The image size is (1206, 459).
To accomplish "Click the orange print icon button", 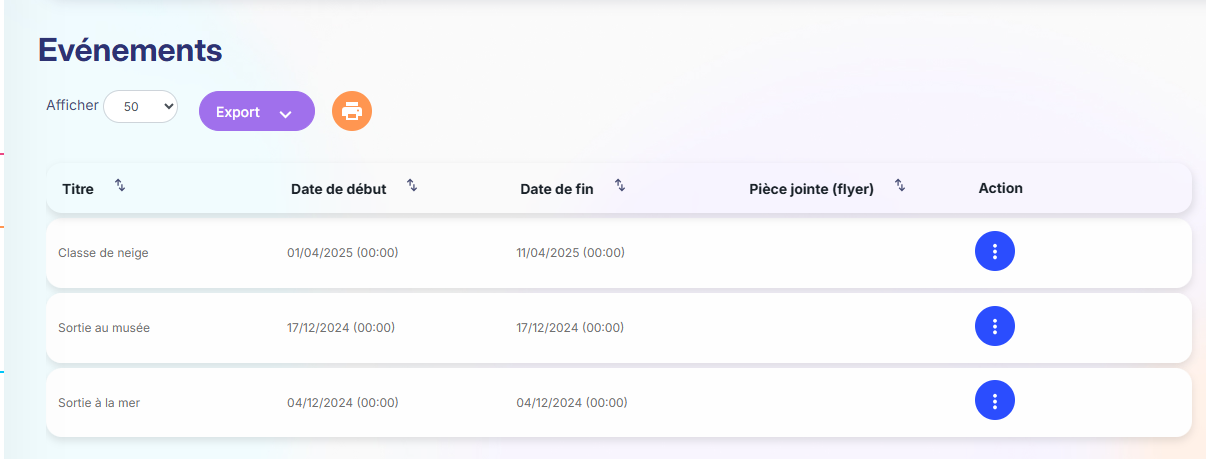I will tap(352, 111).
